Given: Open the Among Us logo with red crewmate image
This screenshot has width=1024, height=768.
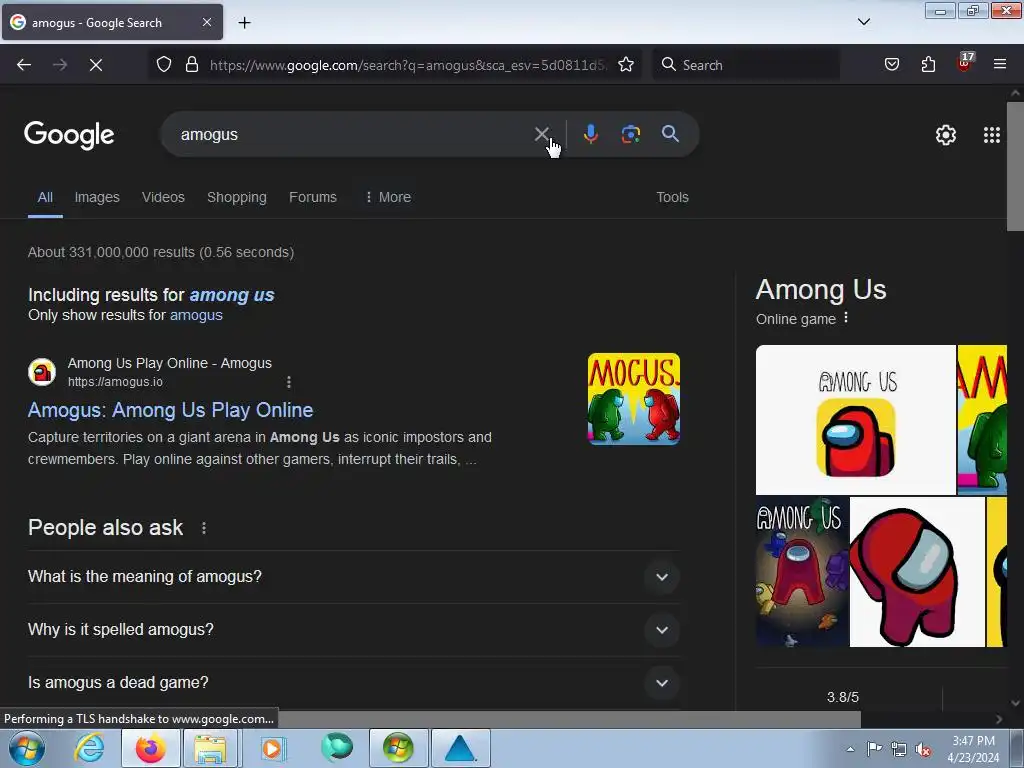Looking at the screenshot, I should [x=856, y=419].
